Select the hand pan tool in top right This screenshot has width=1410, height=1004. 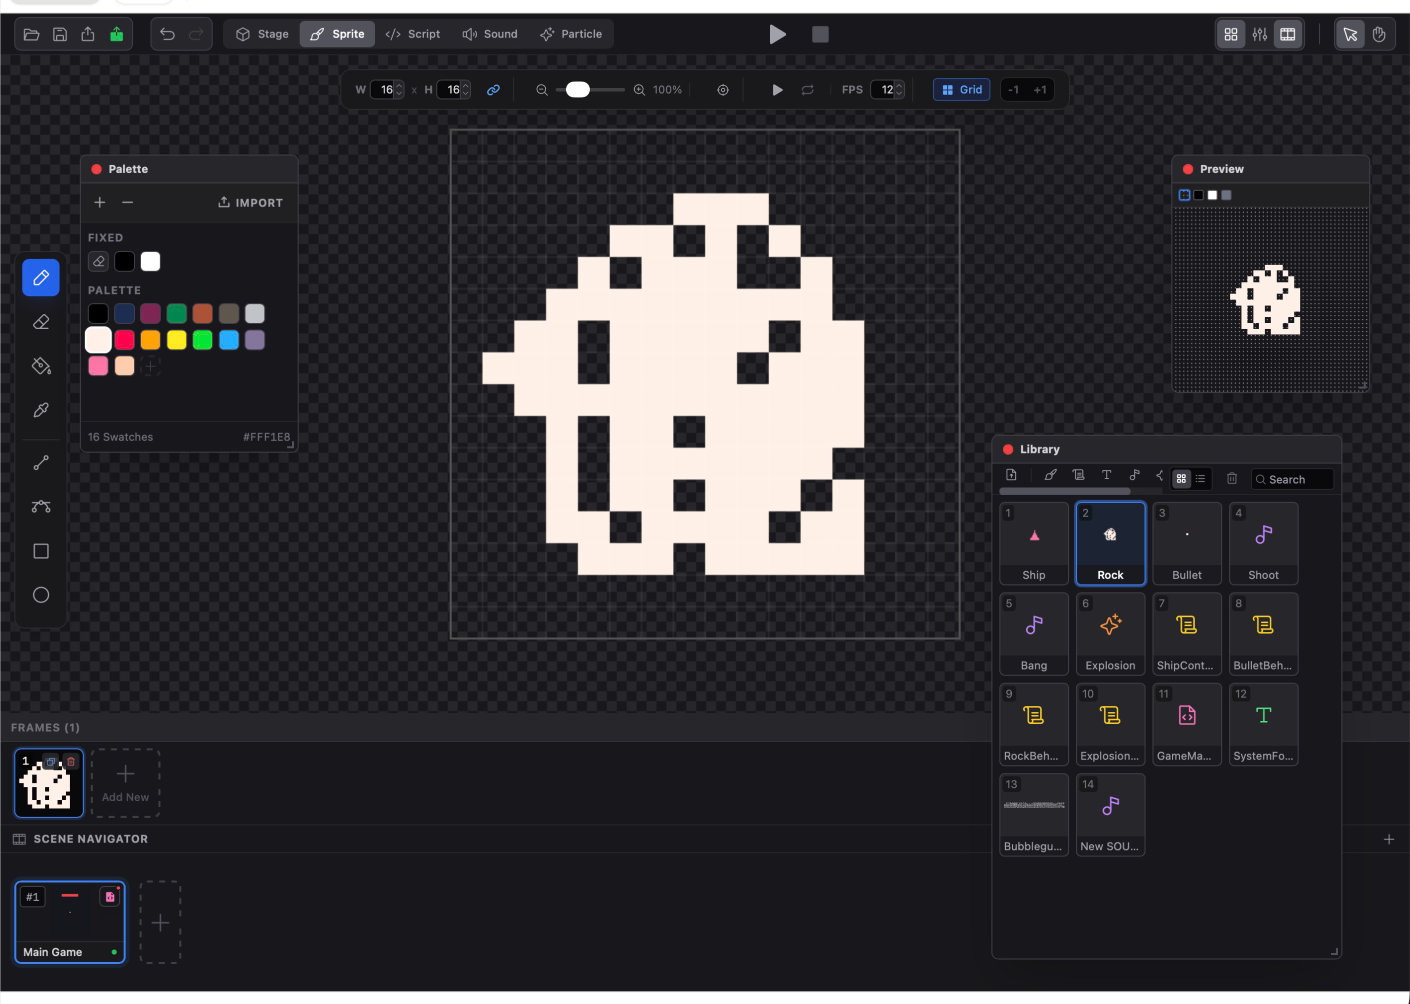(1379, 34)
